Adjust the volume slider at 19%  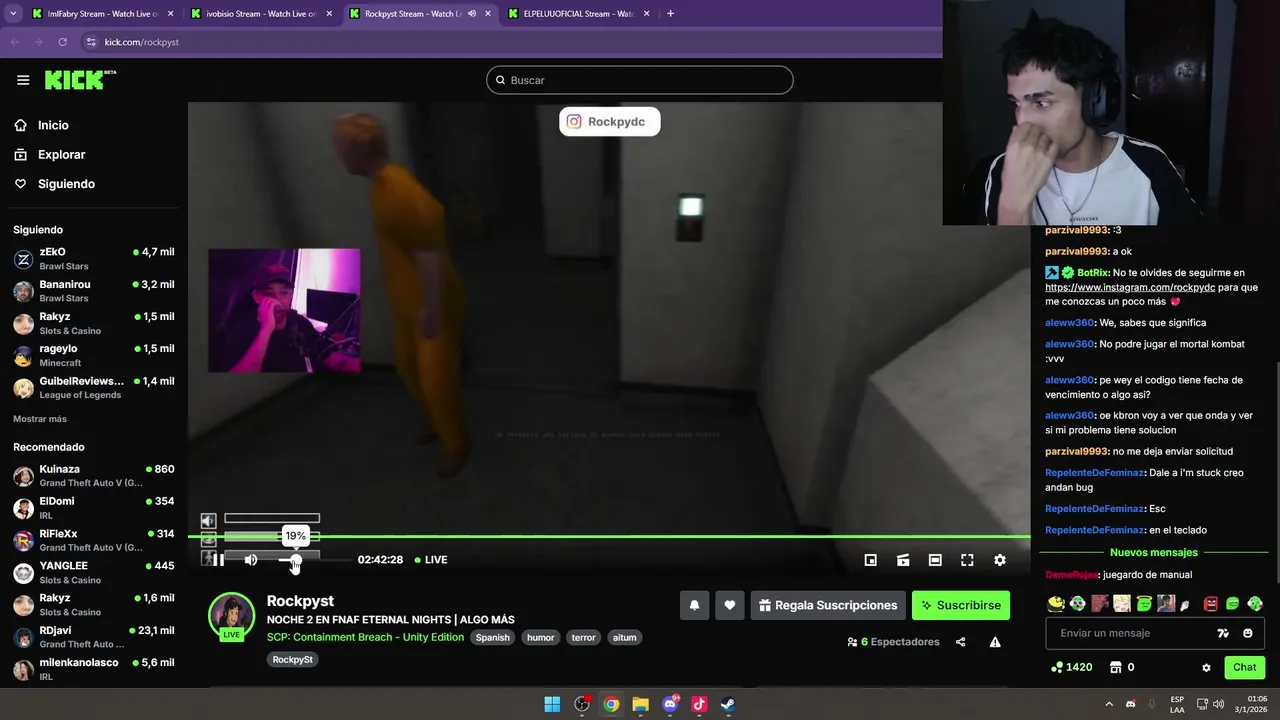(x=295, y=560)
